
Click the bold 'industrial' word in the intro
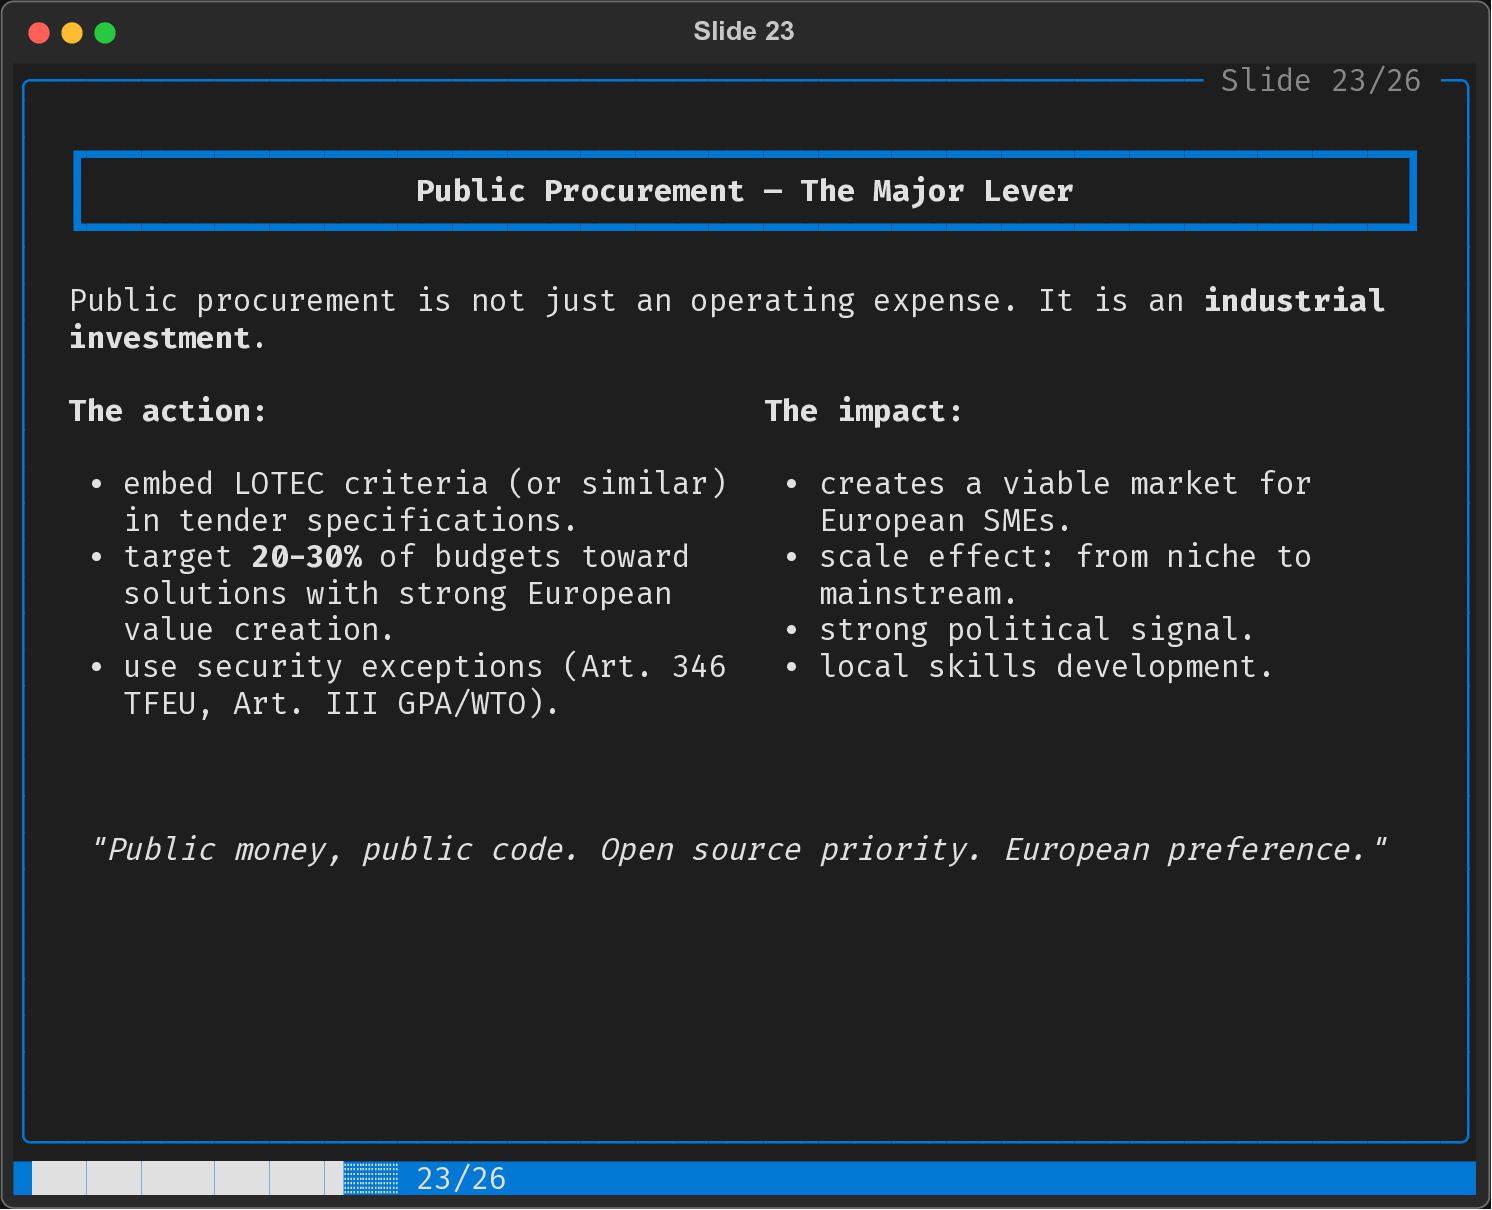pyautogui.click(x=1294, y=301)
